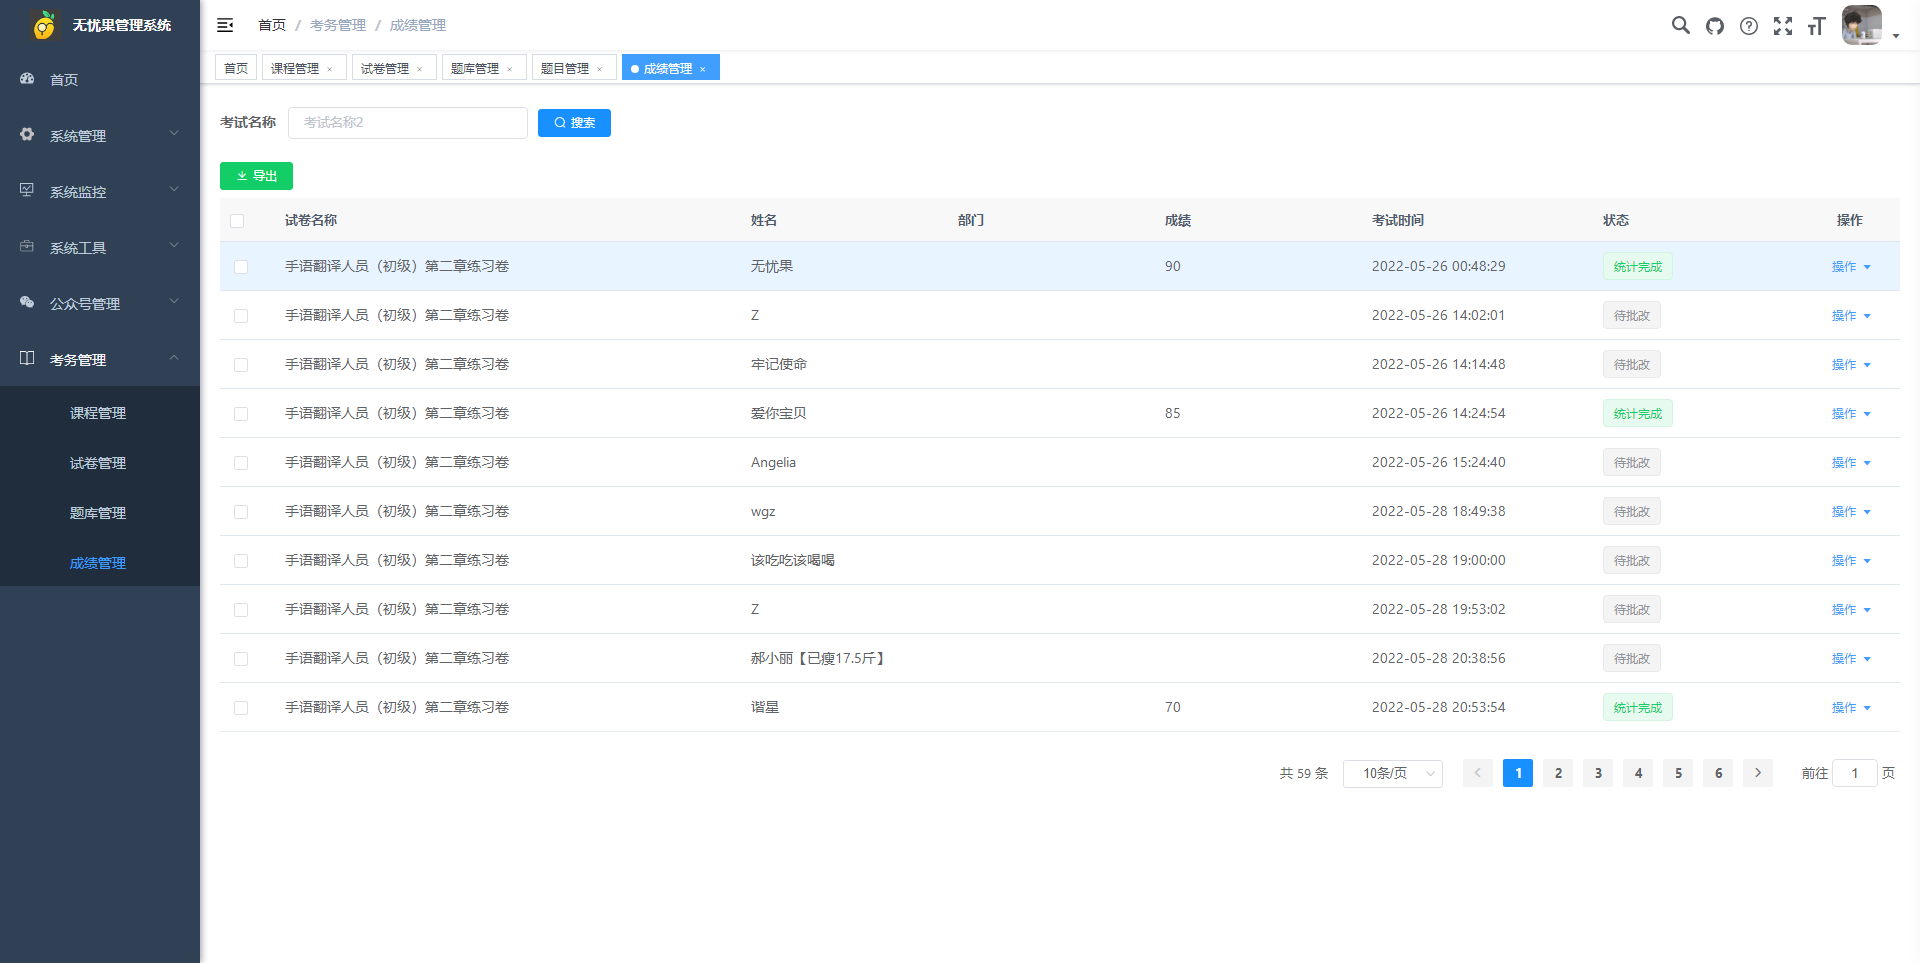This screenshot has width=1920, height=963.
Task: Open 操作 dropdown for 谐星 row
Action: [1850, 708]
